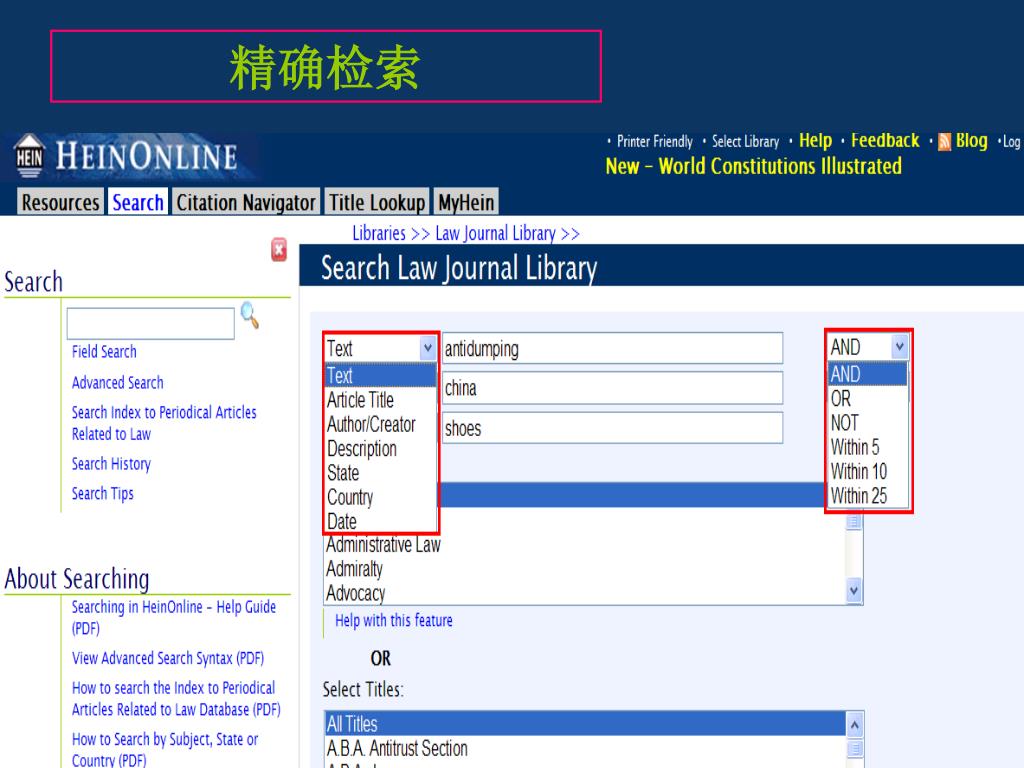Screen dimensions: 1024x768
Task: Toggle the AND operator dropdown arrow
Action: [x=899, y=346]
